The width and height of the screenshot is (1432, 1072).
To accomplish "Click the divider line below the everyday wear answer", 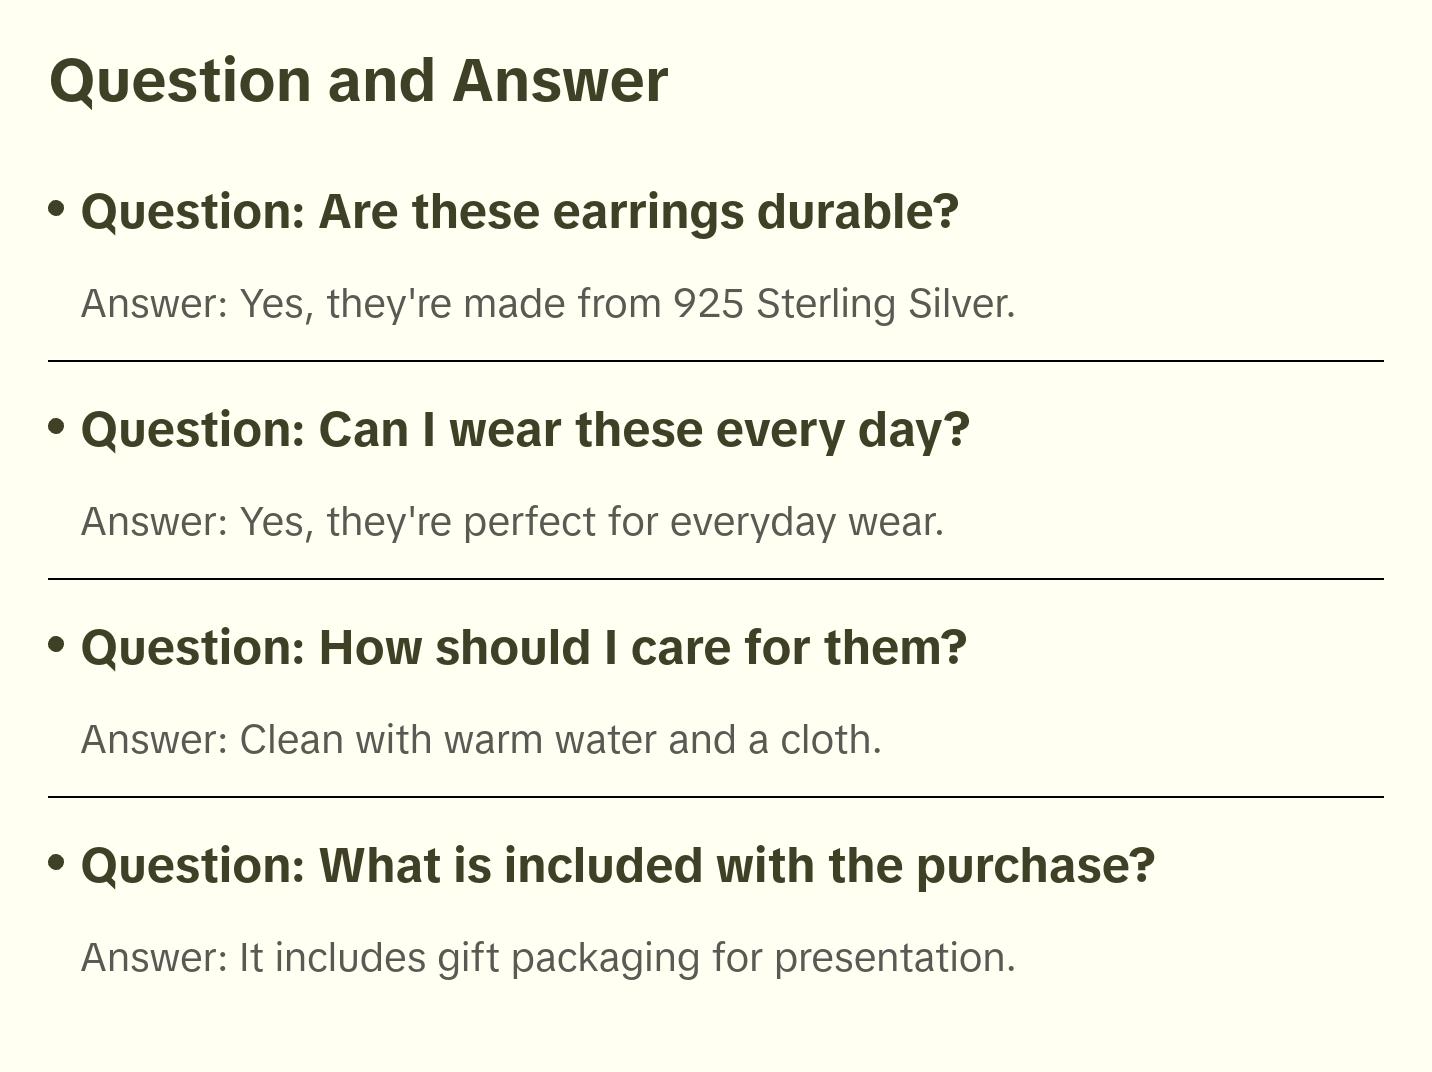I will pos(715,579).
